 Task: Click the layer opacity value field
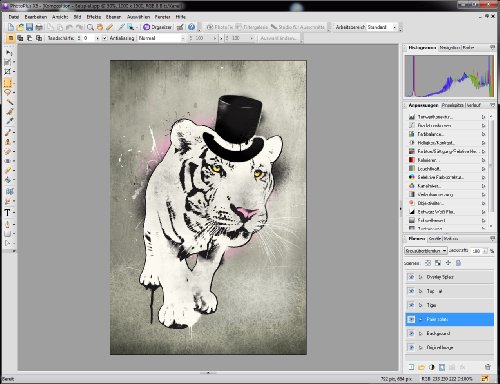click(477, 251)
